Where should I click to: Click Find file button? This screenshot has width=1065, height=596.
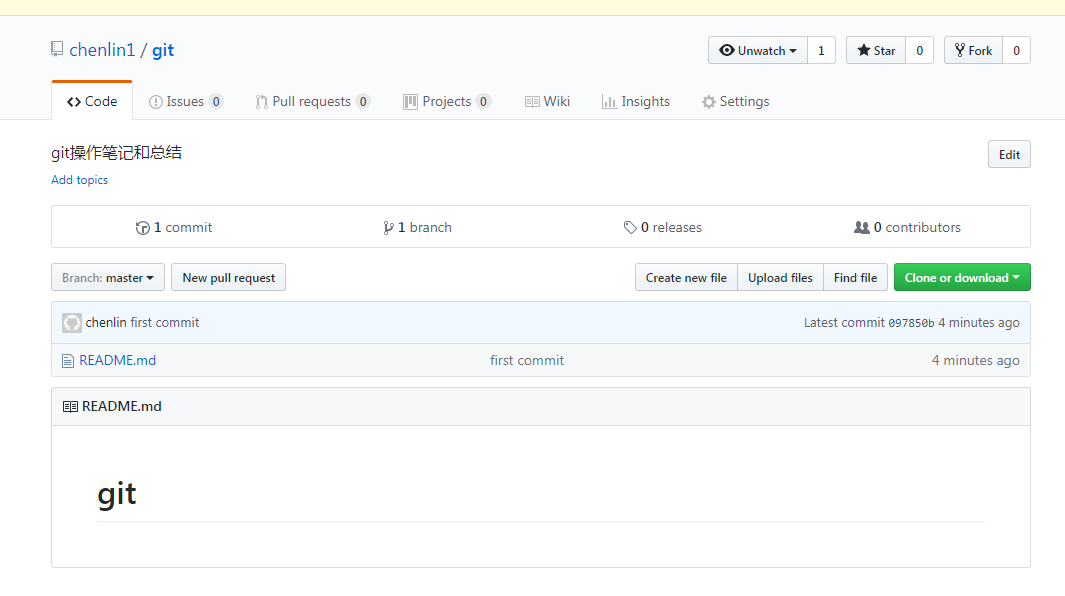point(855,277)
